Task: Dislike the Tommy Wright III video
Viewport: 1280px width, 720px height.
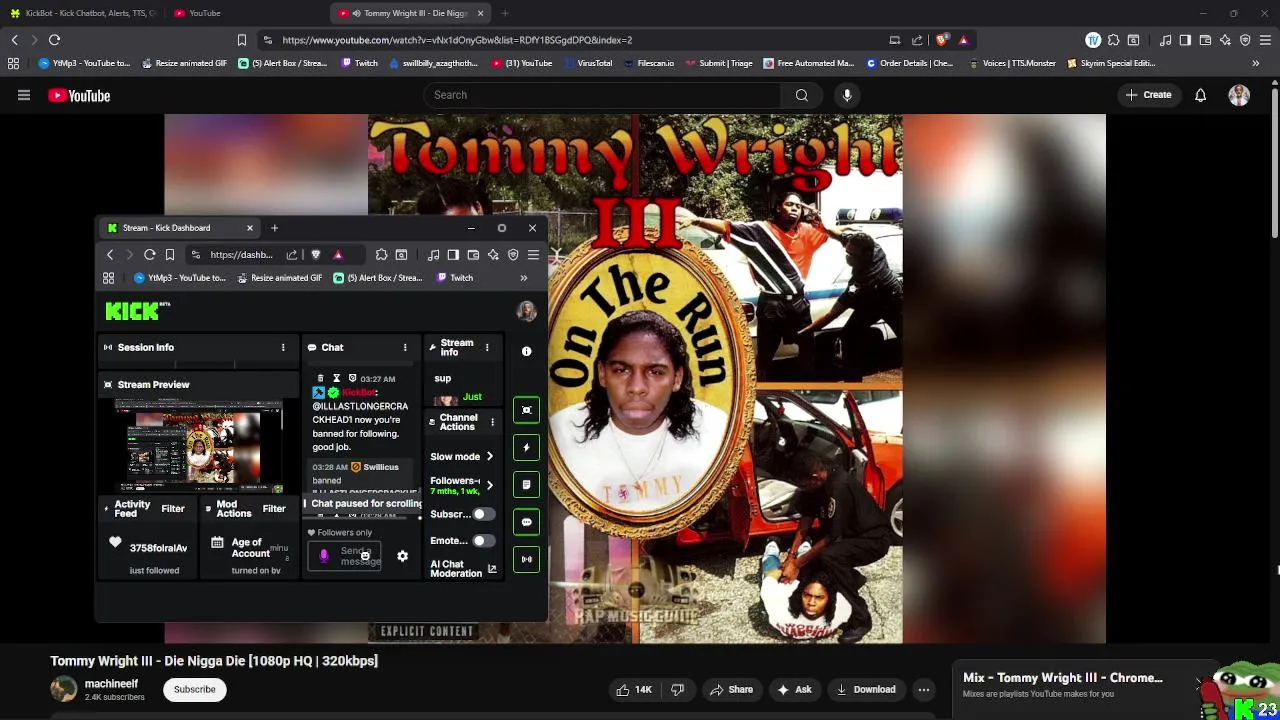Action: 678,689
